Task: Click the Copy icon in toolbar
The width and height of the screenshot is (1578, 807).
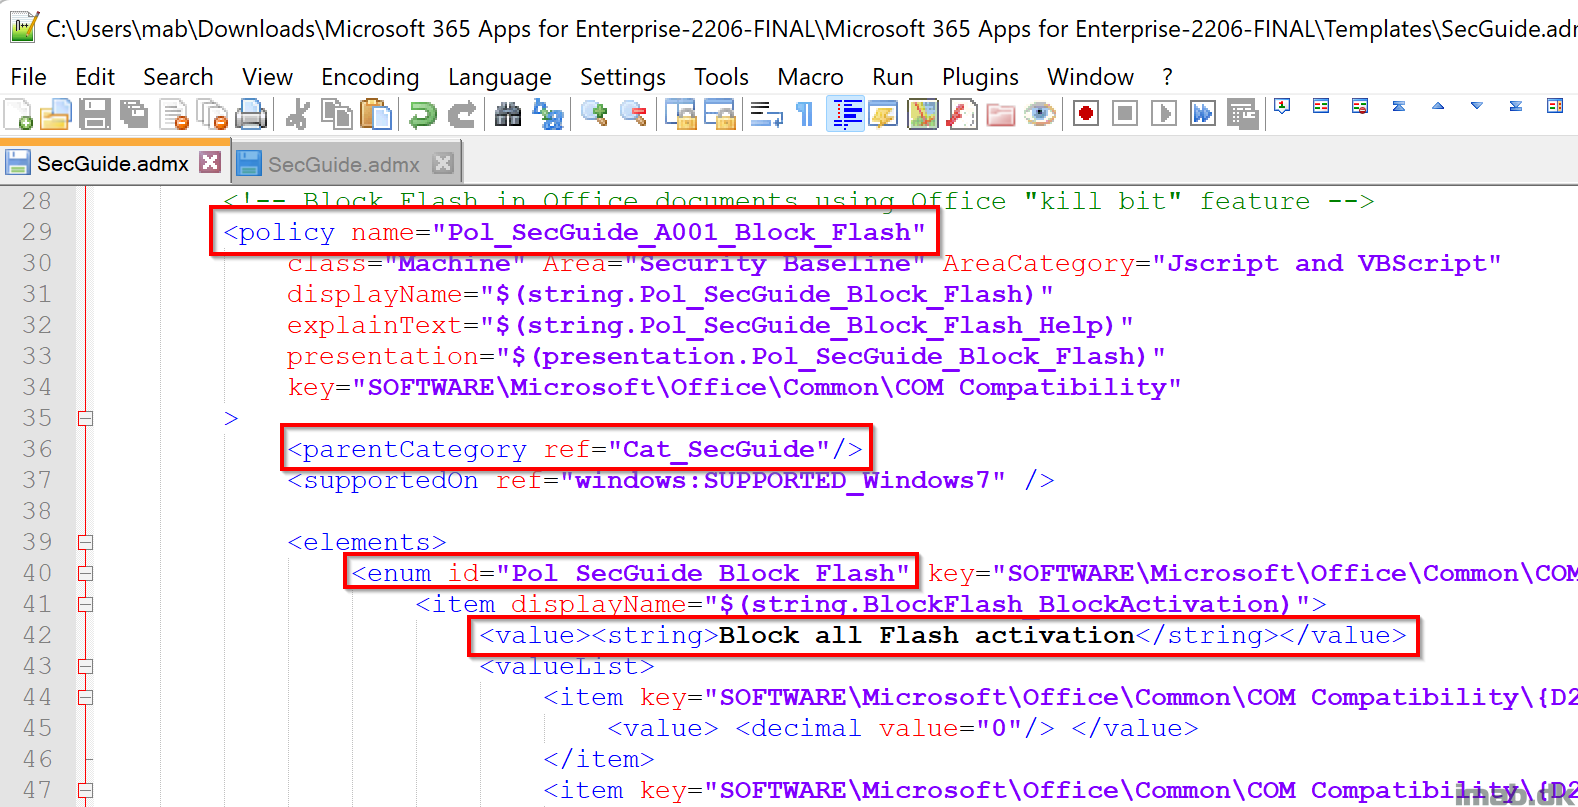Action: pyautogui.click(x=337, y=115)
